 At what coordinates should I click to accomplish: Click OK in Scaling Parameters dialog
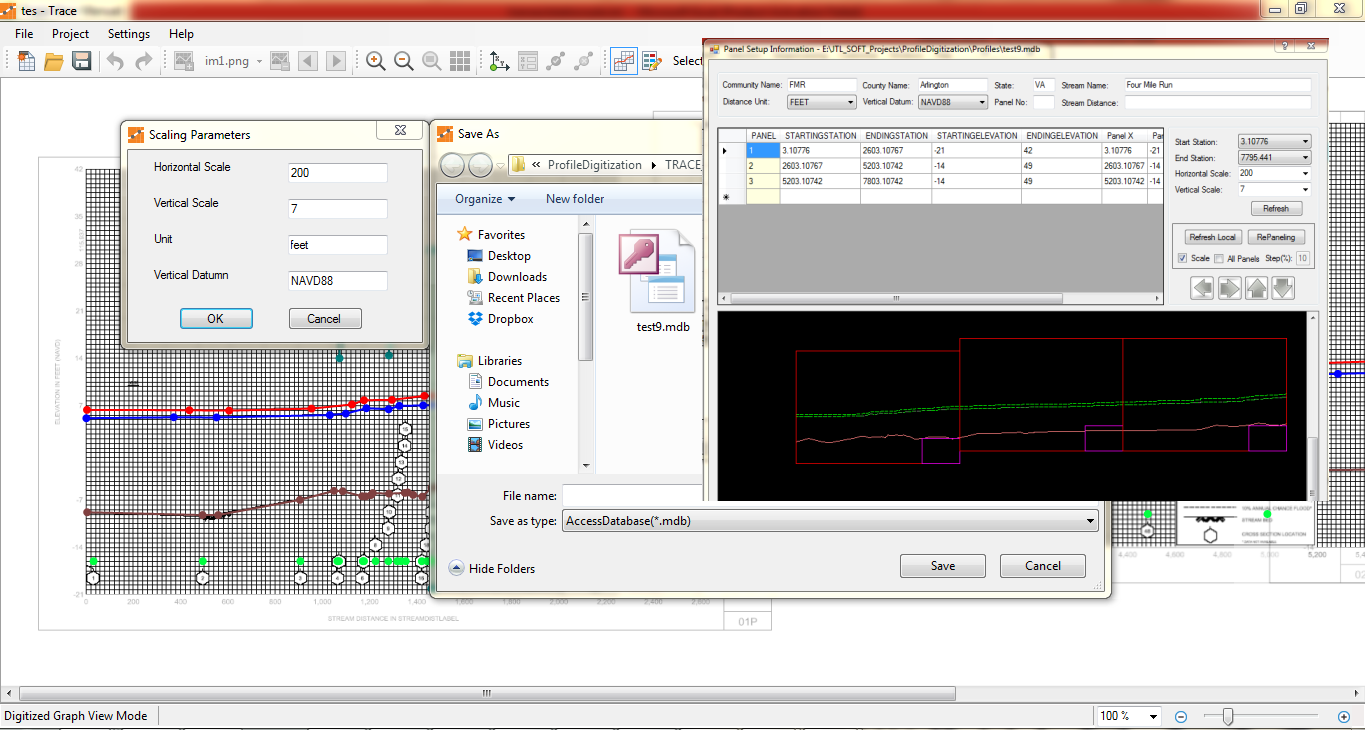216,319
